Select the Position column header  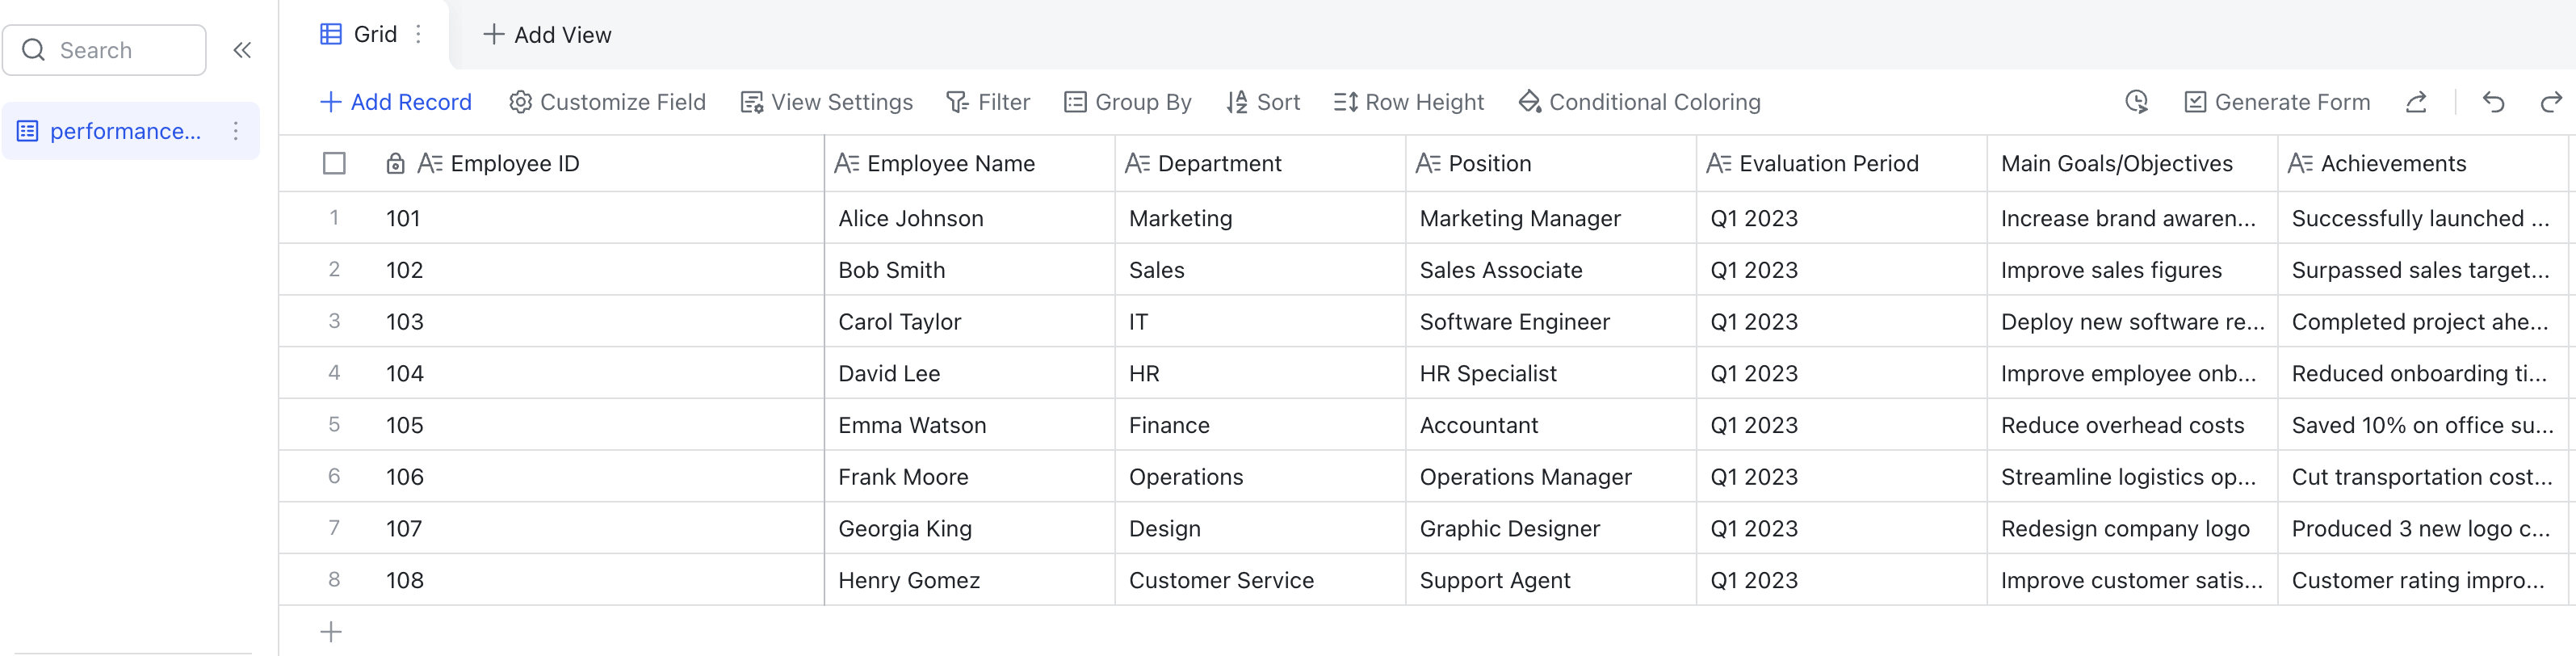[x=1551, y=163]
